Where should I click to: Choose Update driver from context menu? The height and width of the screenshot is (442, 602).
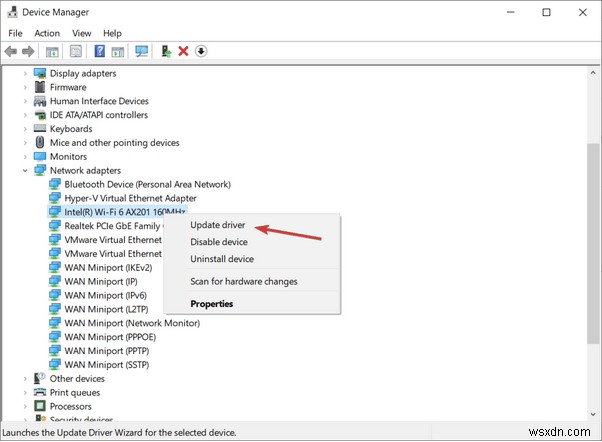[x=218, y=225]
